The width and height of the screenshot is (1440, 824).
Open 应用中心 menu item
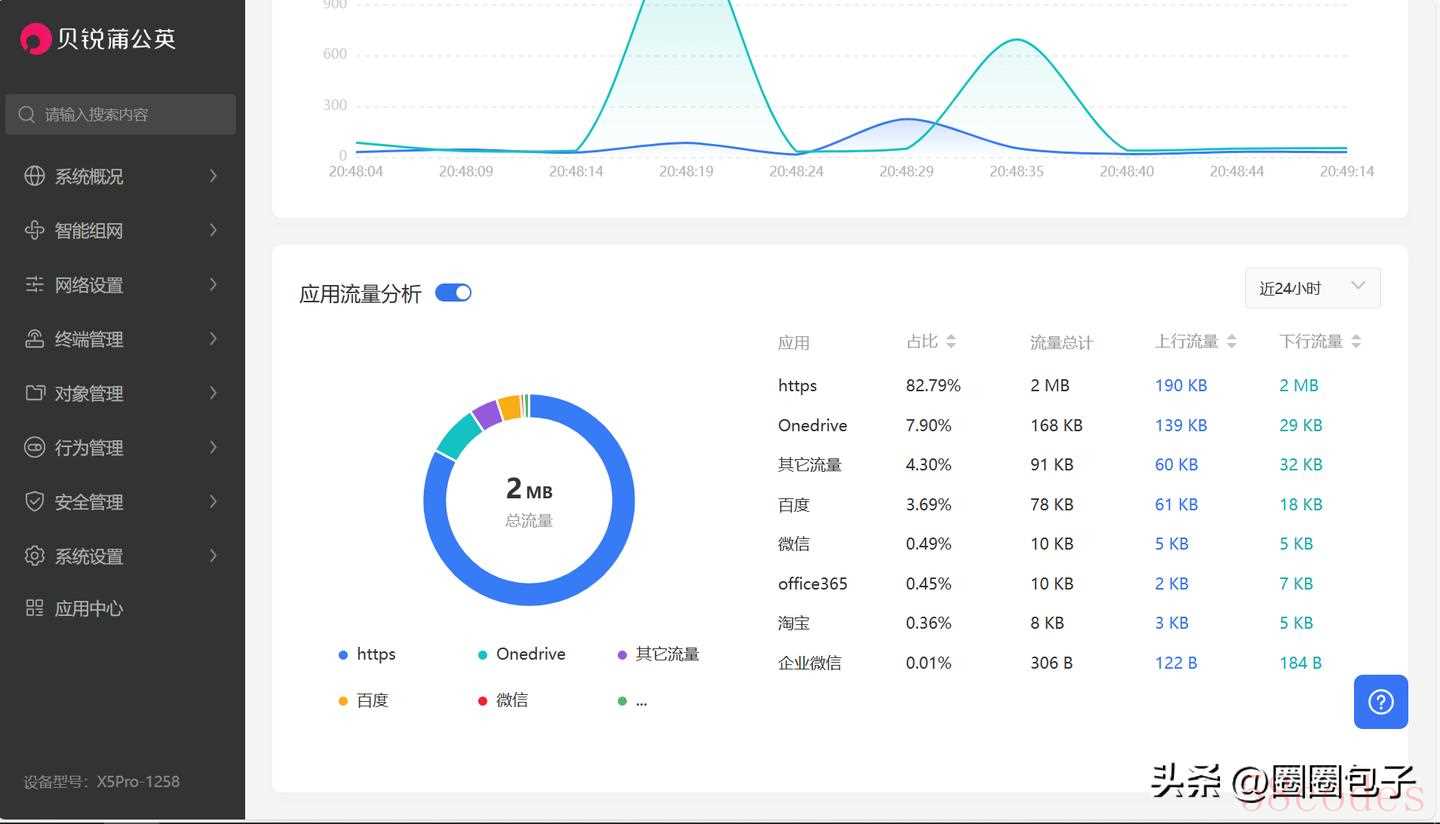[x=122, y=608]
